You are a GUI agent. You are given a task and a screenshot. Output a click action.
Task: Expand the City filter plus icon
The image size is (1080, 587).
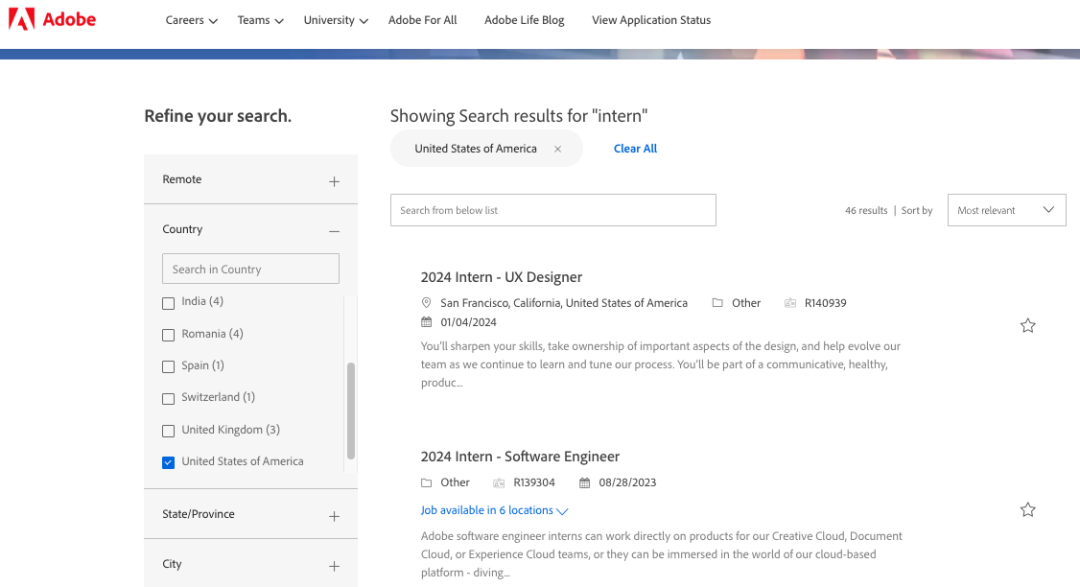click(x=334, y=566)
